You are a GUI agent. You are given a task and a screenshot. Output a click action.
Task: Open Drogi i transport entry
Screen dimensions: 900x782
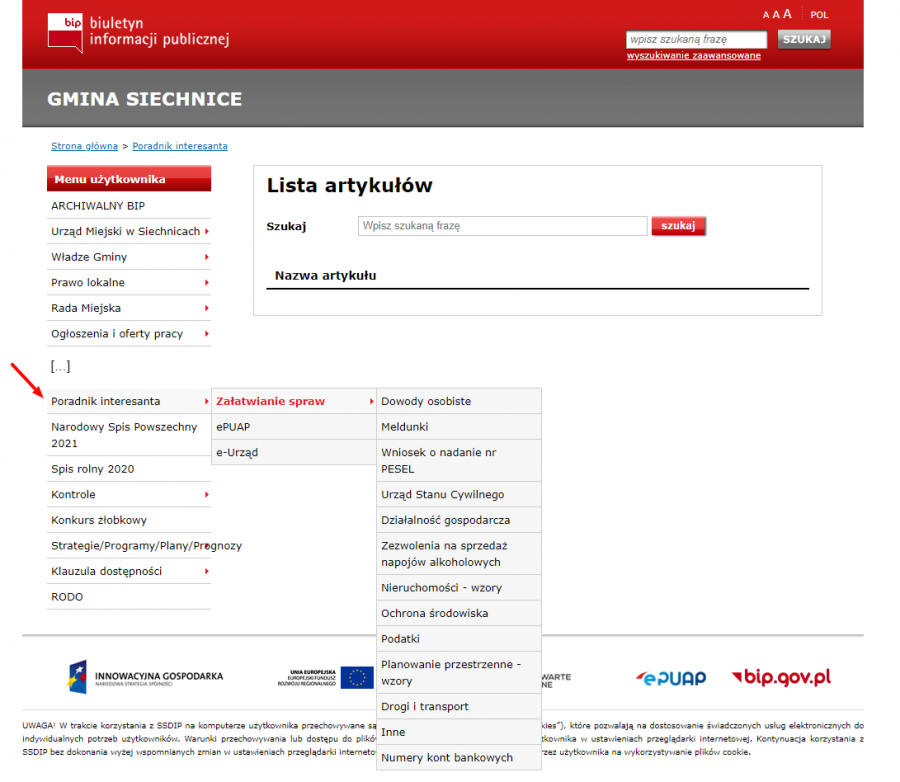[459, 707]
